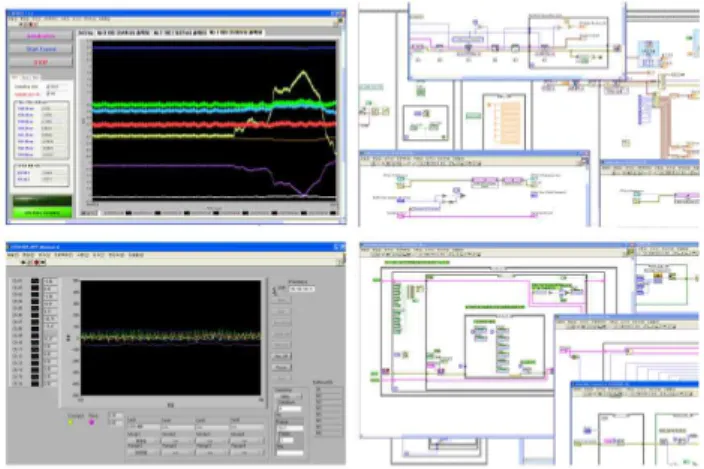Click red abort icon in lower-left window toolbar
The width and height of the screenshot is (704, 469).
tap(37, 262)
